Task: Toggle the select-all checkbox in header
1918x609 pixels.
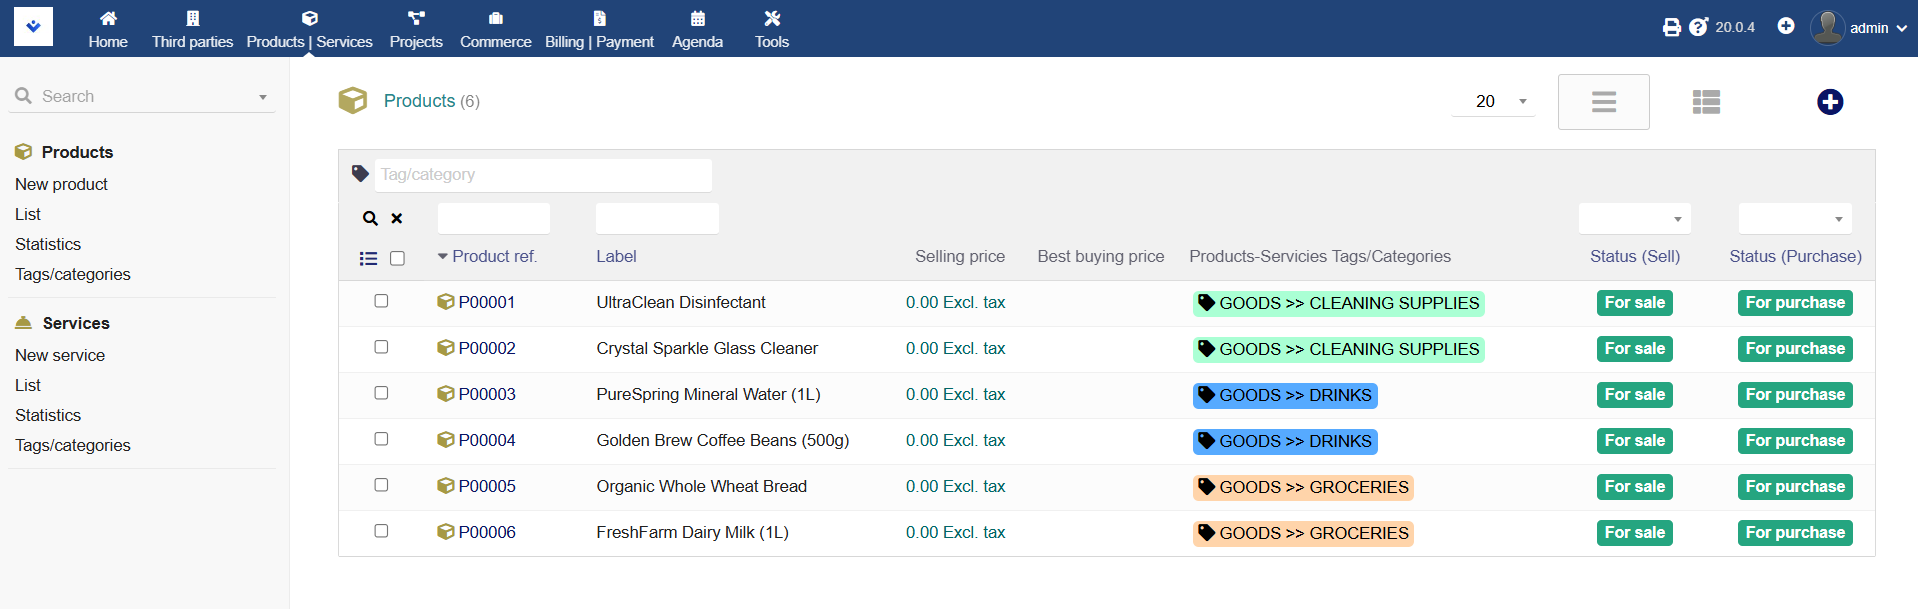Action: (x=397, y=258)
